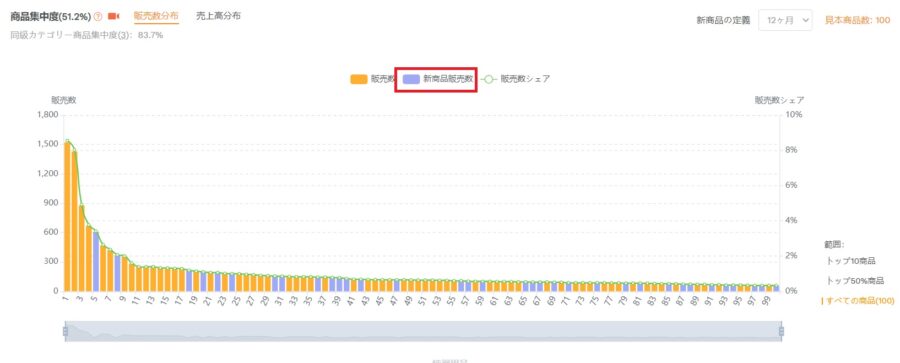The width and height of the screenshot is (900, 363).
Task: Click the question mark help icon
Action: (98, 16)
